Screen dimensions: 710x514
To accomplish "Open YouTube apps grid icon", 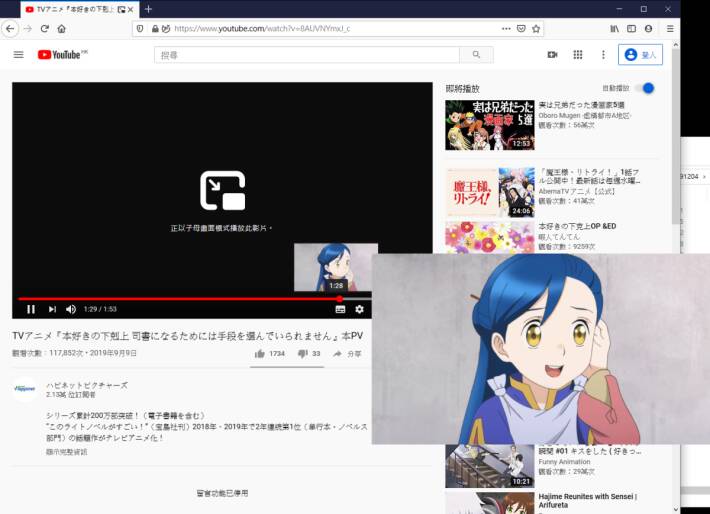I will (x=578, y=55).
